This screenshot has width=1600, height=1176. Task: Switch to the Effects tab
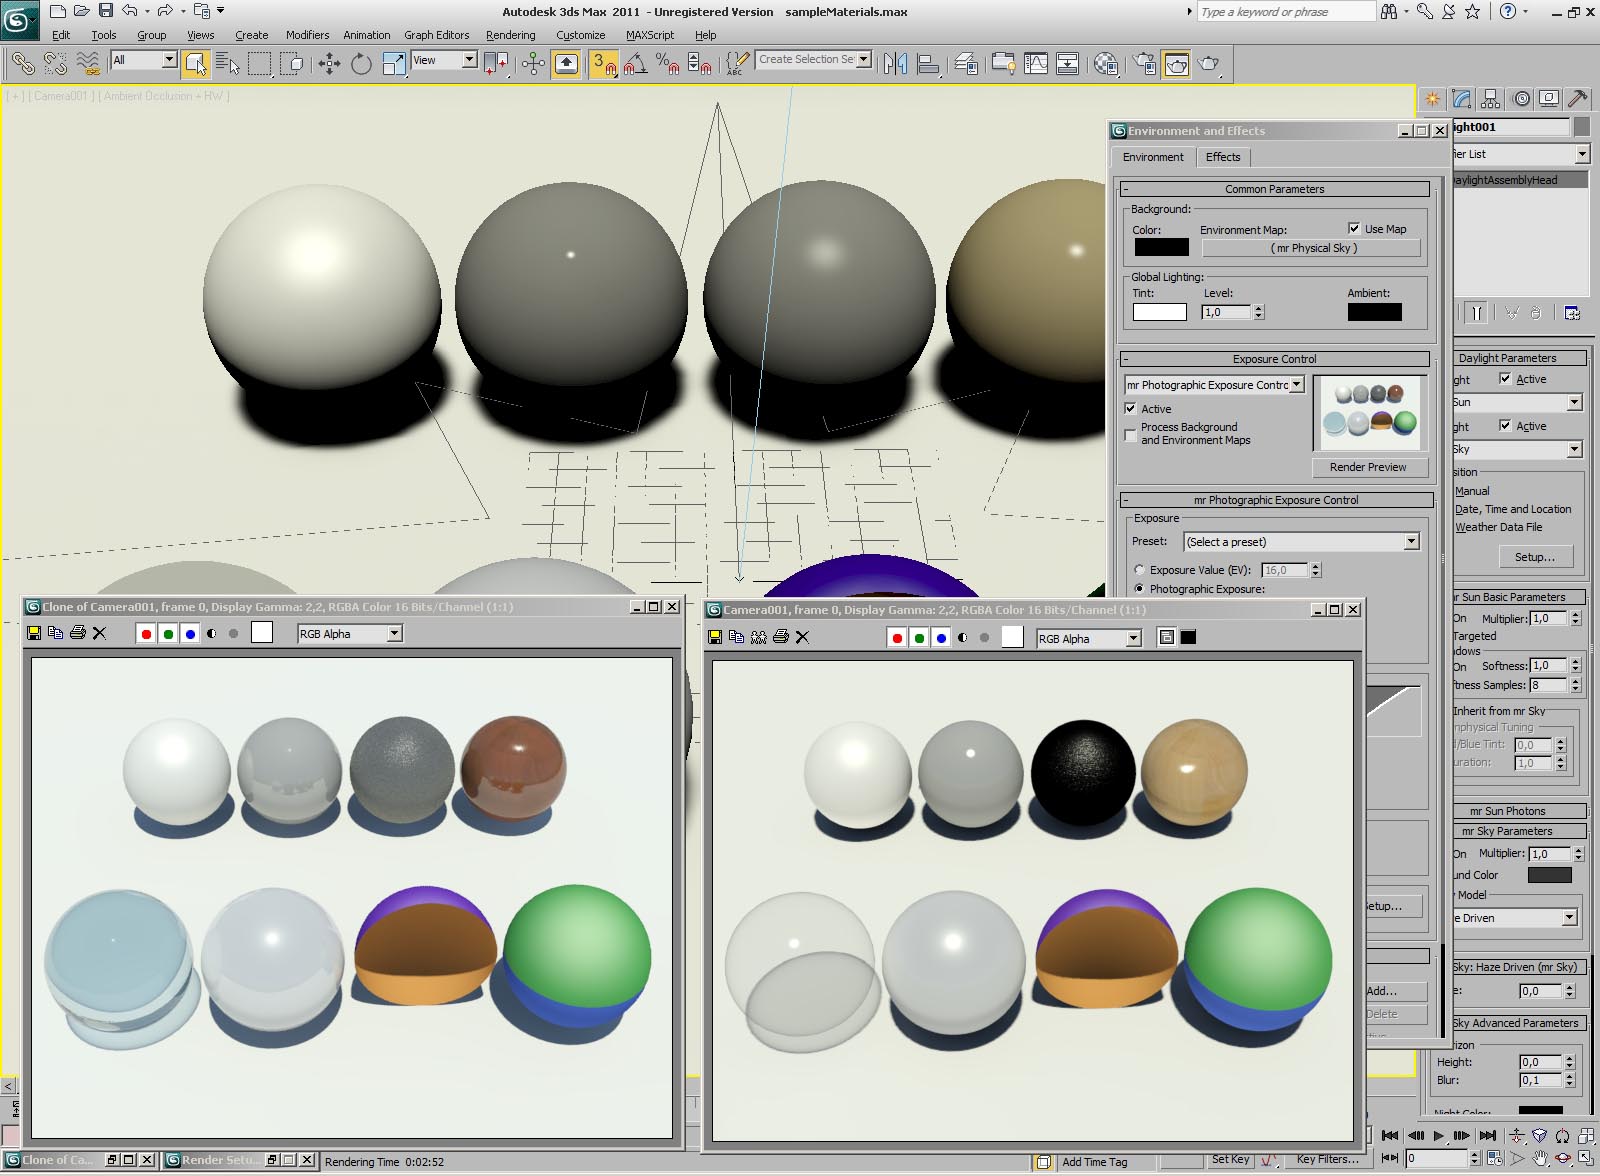point(1222,157)
